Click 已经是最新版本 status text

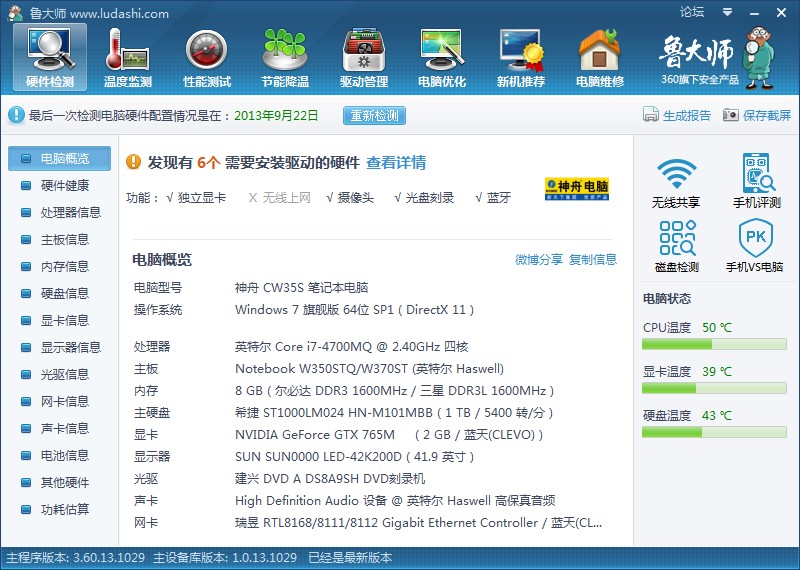[350, 558]
